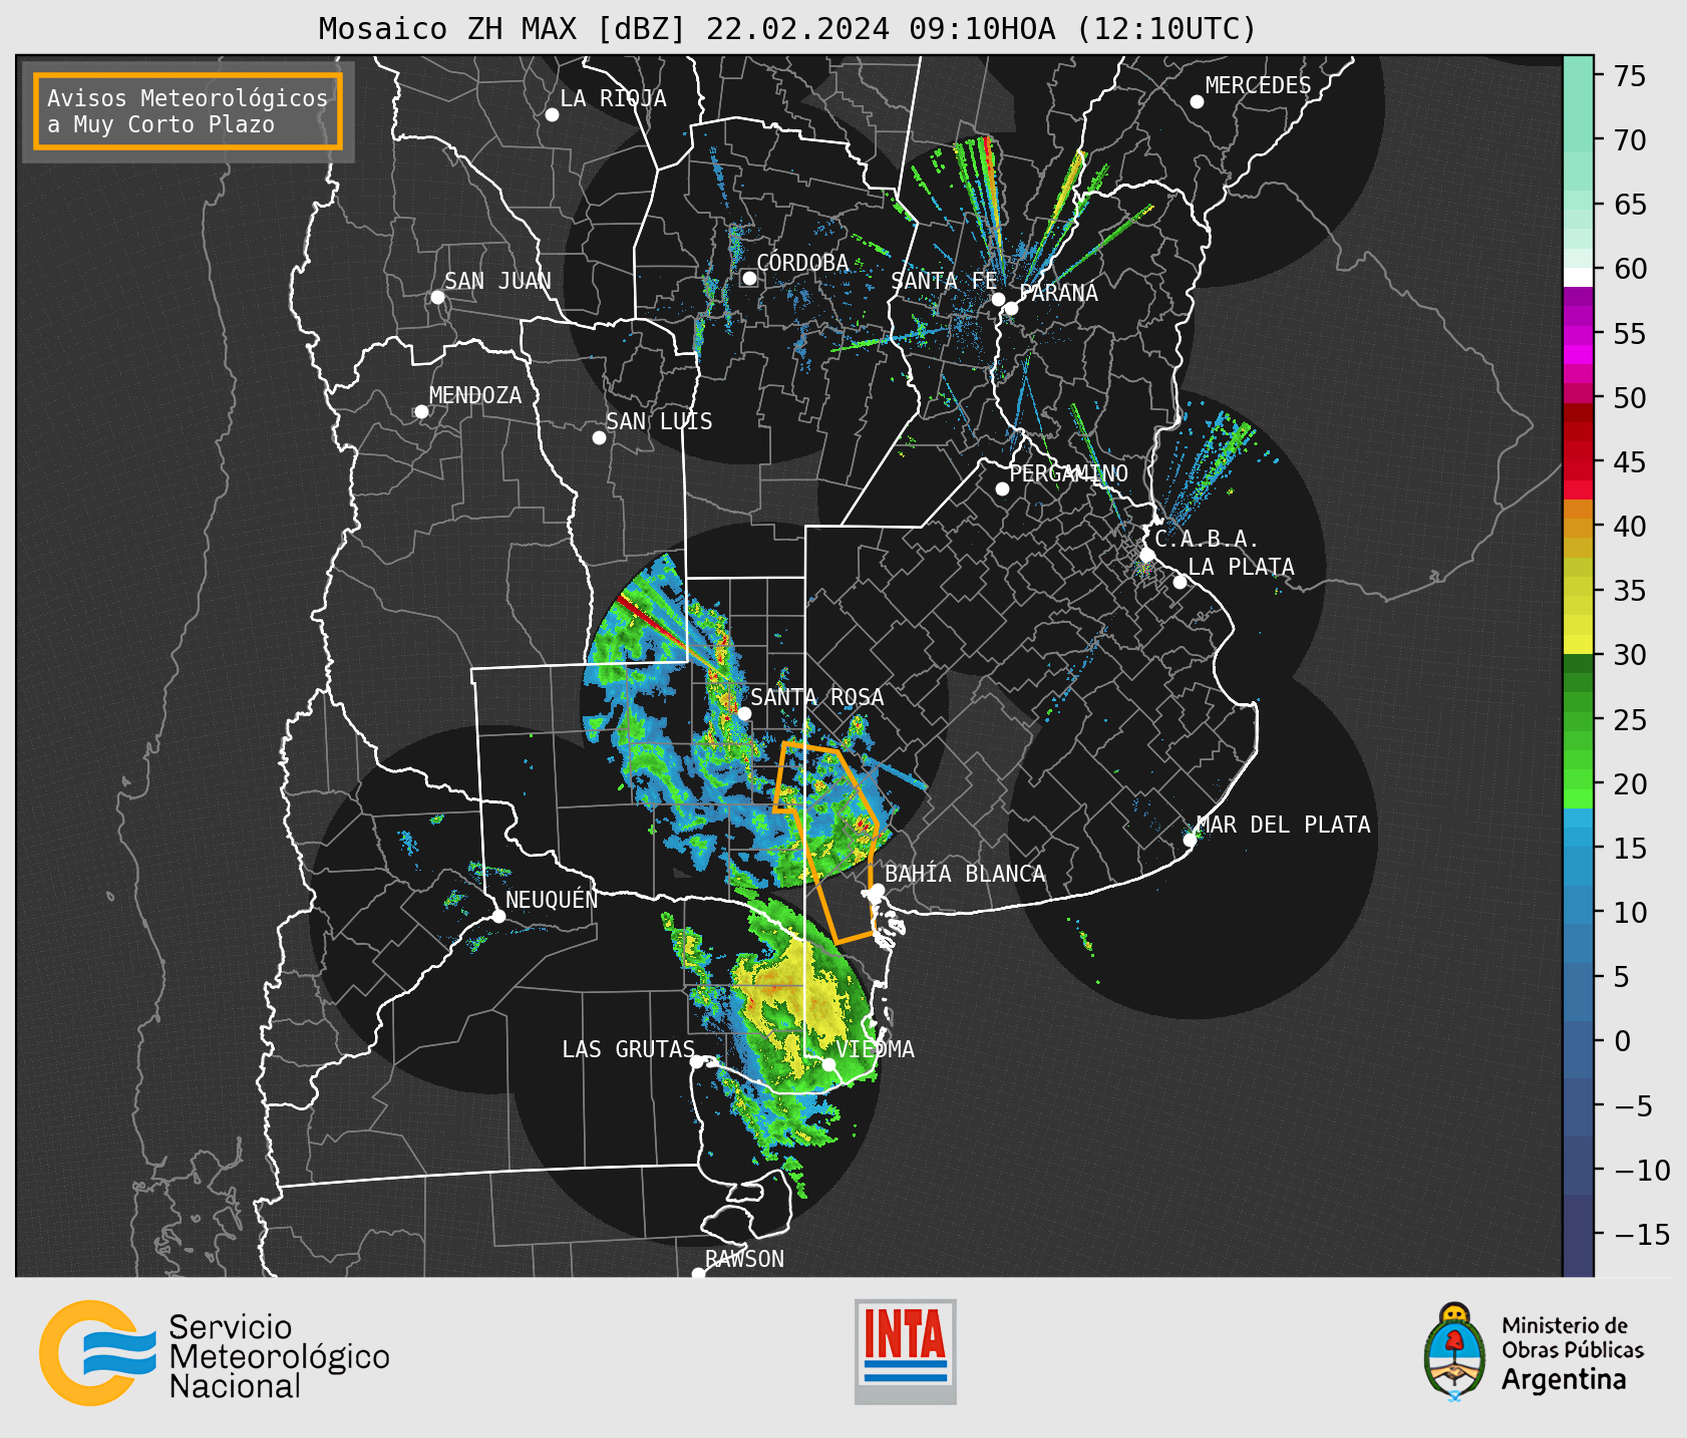
Task: Click the MENDOZA city marker dot
Action: (x=422, y=412)
